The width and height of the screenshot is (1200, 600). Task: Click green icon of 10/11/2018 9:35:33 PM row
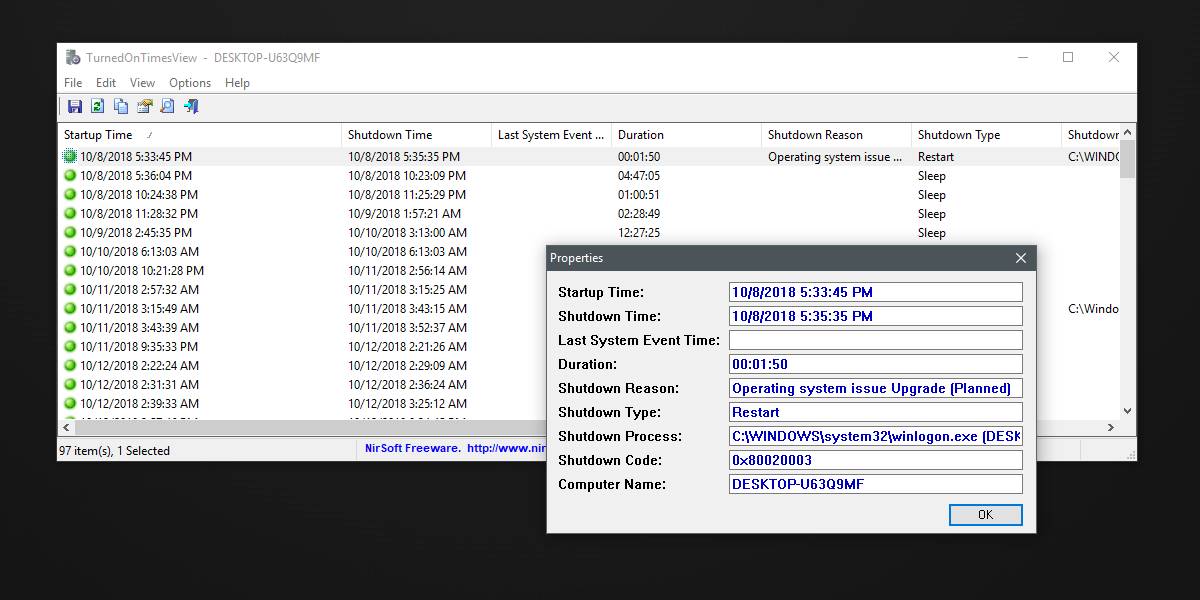pos(70,346)
